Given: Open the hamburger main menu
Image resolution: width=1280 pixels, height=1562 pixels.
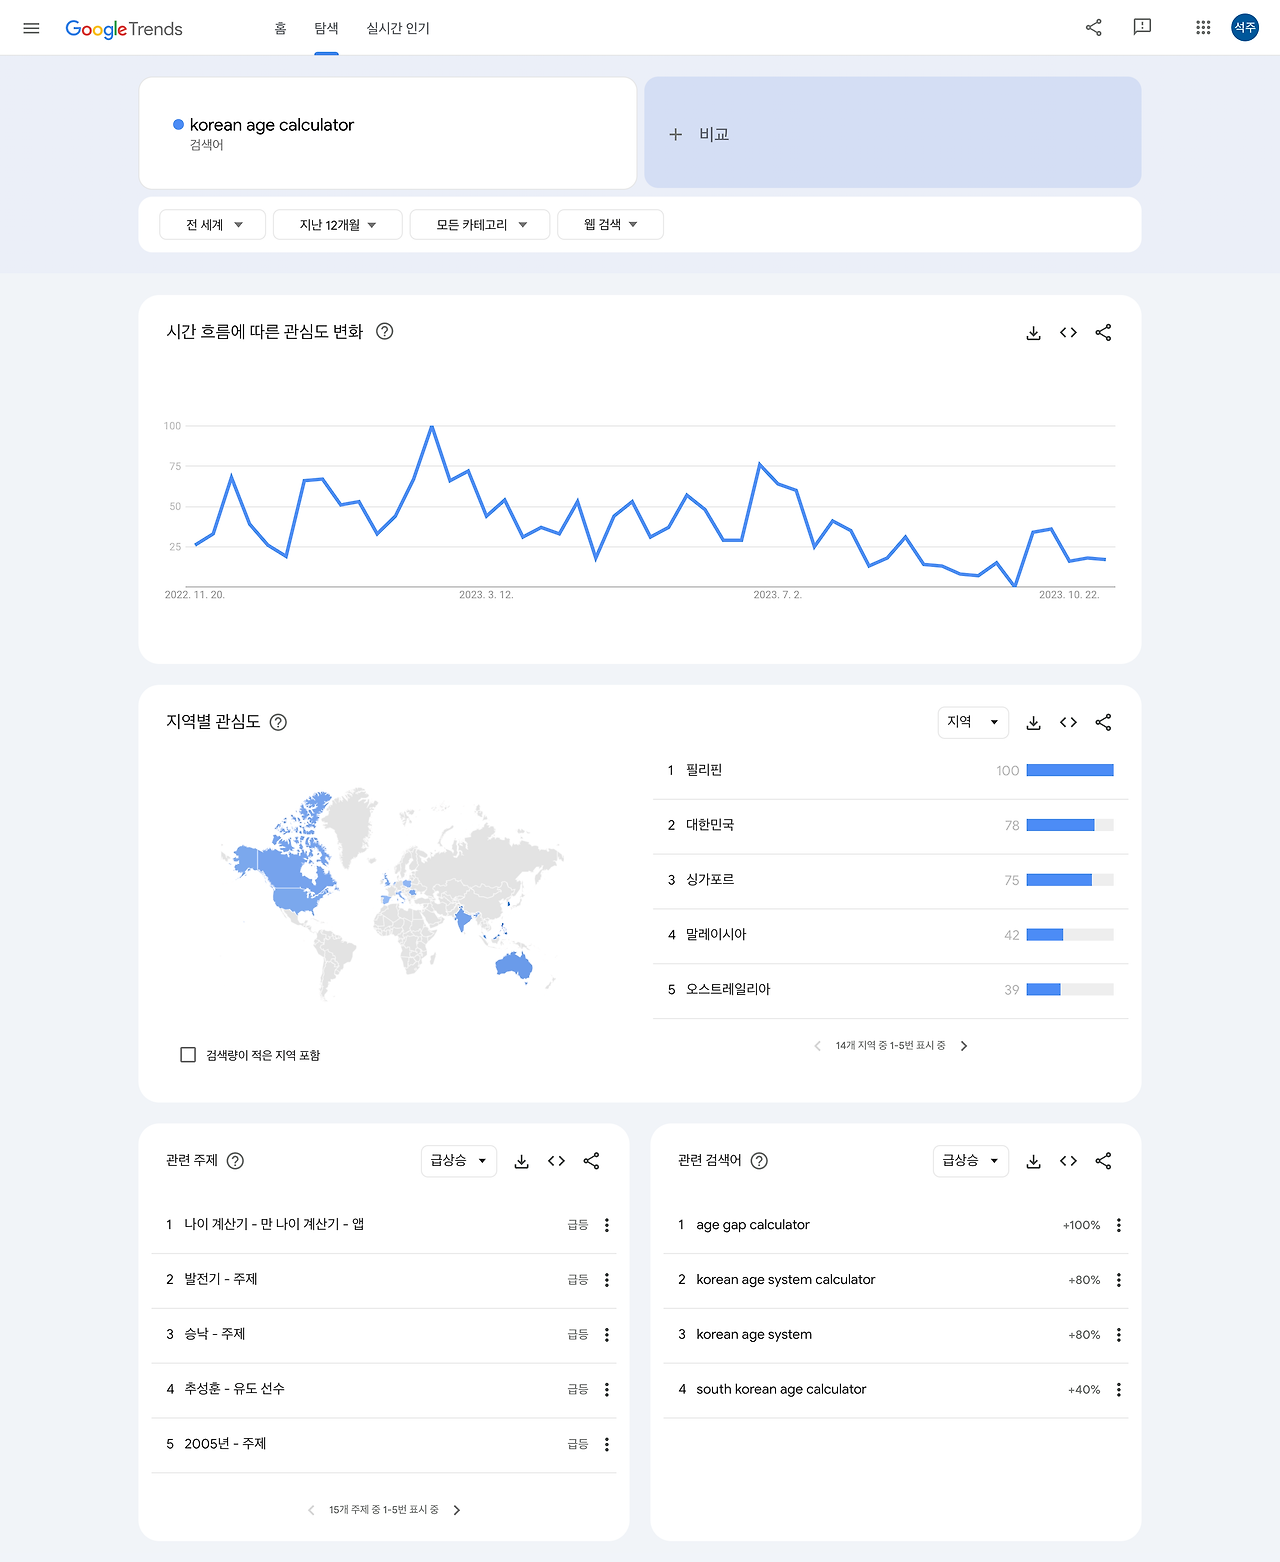Looking at the screenshot, I should coord(31,28).
